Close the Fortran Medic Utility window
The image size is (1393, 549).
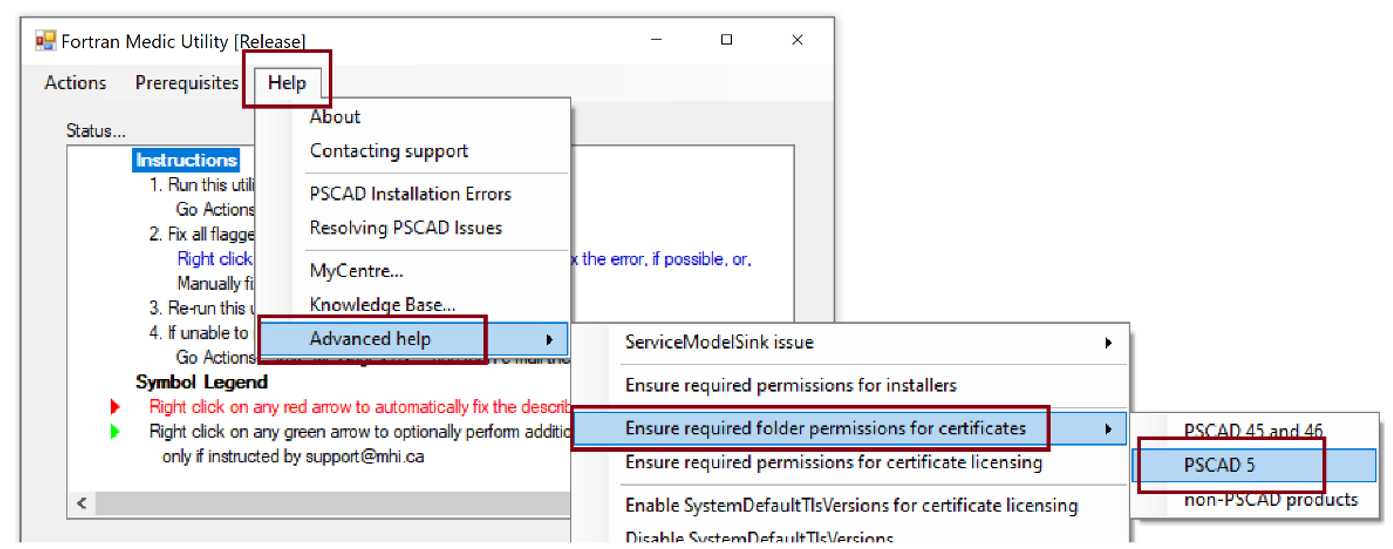tap(797, 40)
